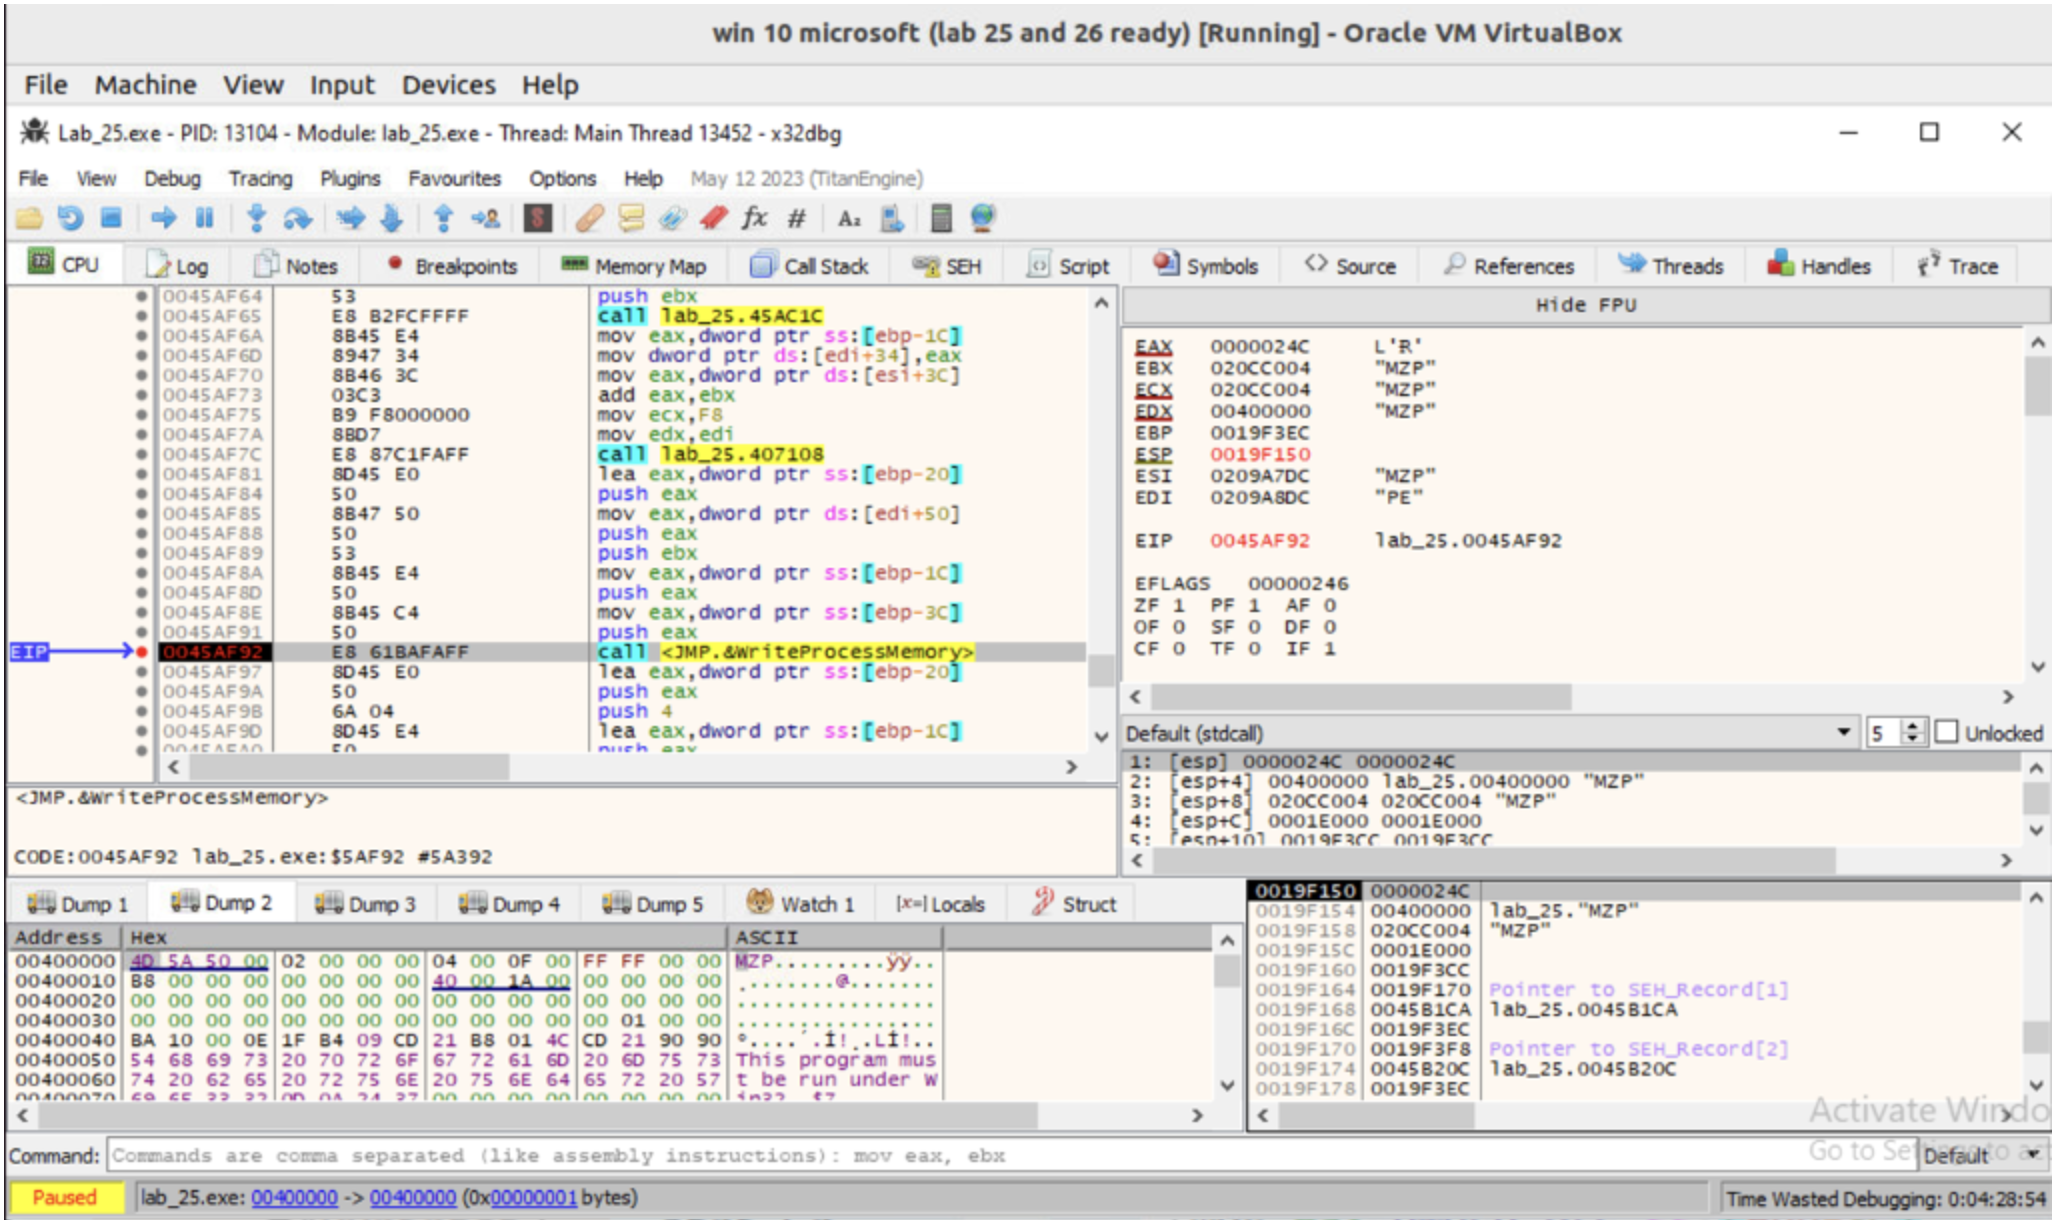Restart the debugged program from toolbar
The width and height of the screenshot is (2054, 1230).
[70, 218]
